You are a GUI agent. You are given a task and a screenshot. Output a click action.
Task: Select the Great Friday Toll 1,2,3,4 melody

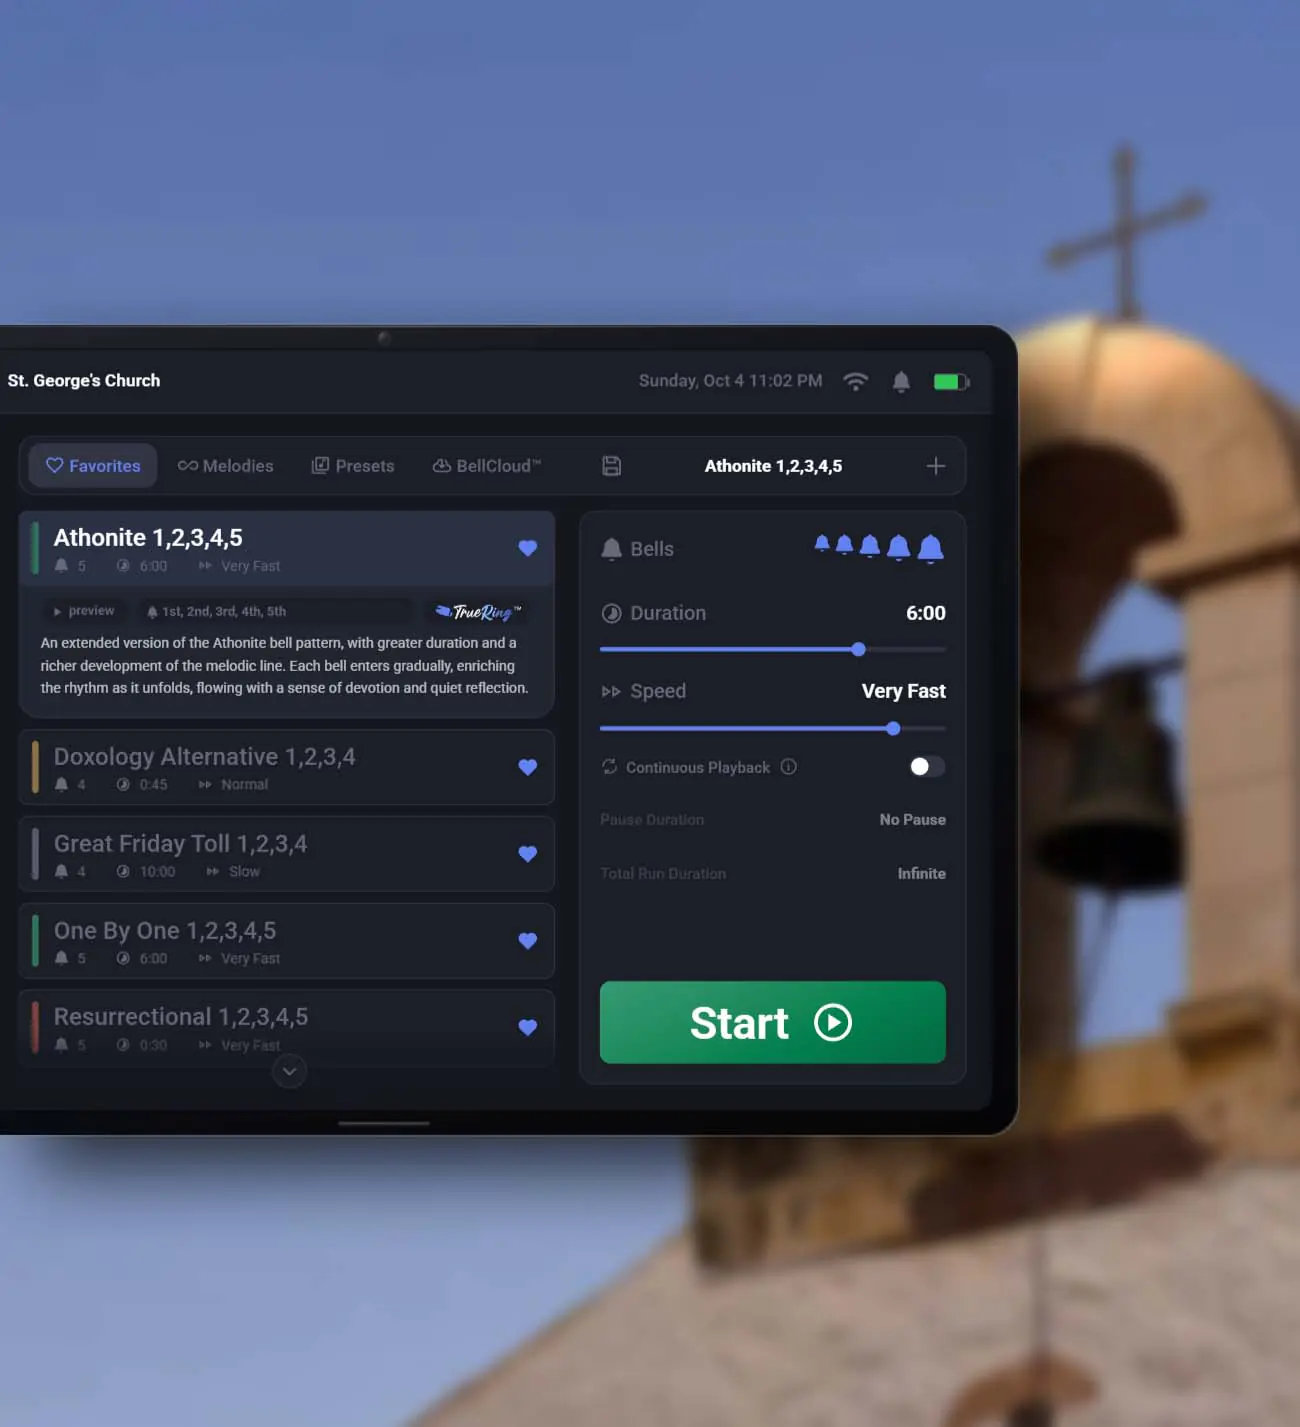287,854
